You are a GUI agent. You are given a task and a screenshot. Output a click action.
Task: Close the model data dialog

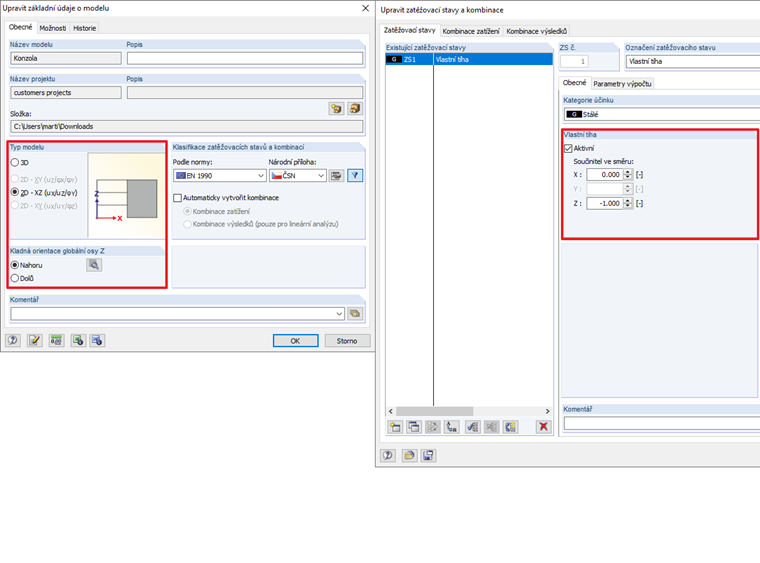coord(365,8)
